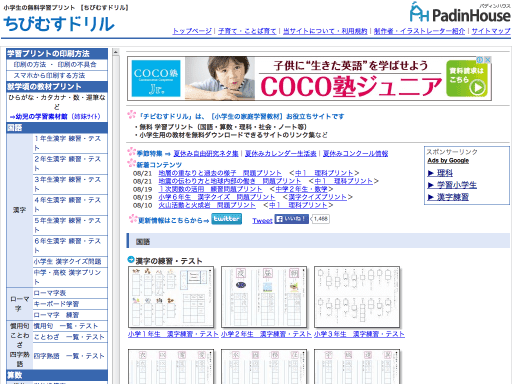Screen dimensions: 512x384
Task: Open 地層の重なりと過去の様子 問題プリント
Action: point(220,173)
